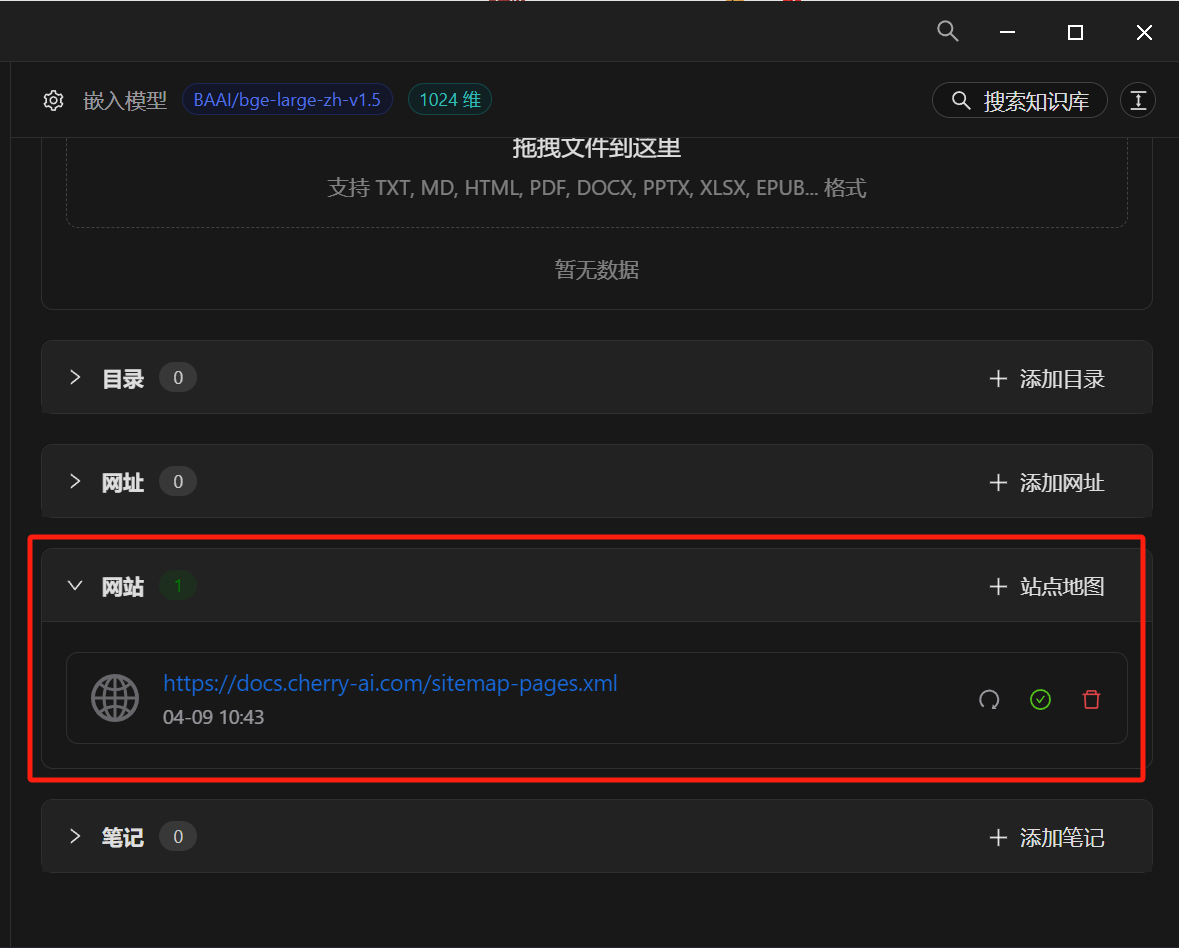Click the BAAI/bge-large-zh-v1.5 model tag
The image size is (1179, 948).
pos(287,101)
